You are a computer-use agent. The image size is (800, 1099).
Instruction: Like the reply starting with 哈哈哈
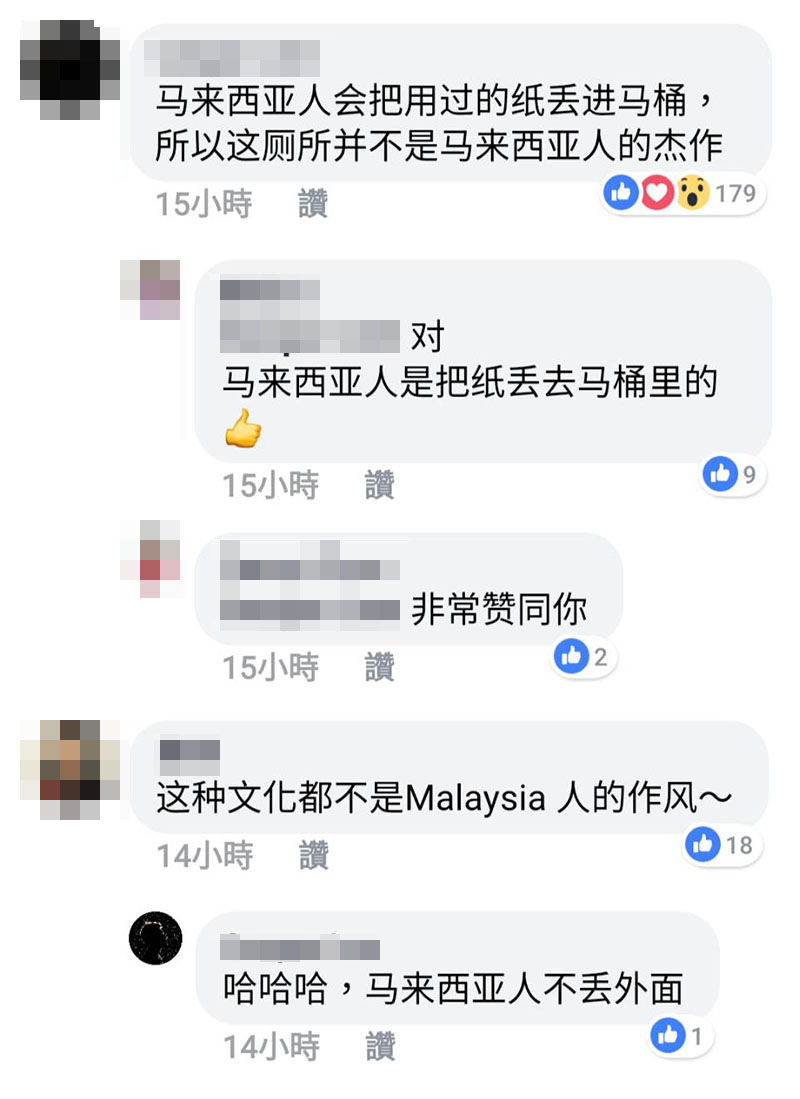tap(380, 1046)
